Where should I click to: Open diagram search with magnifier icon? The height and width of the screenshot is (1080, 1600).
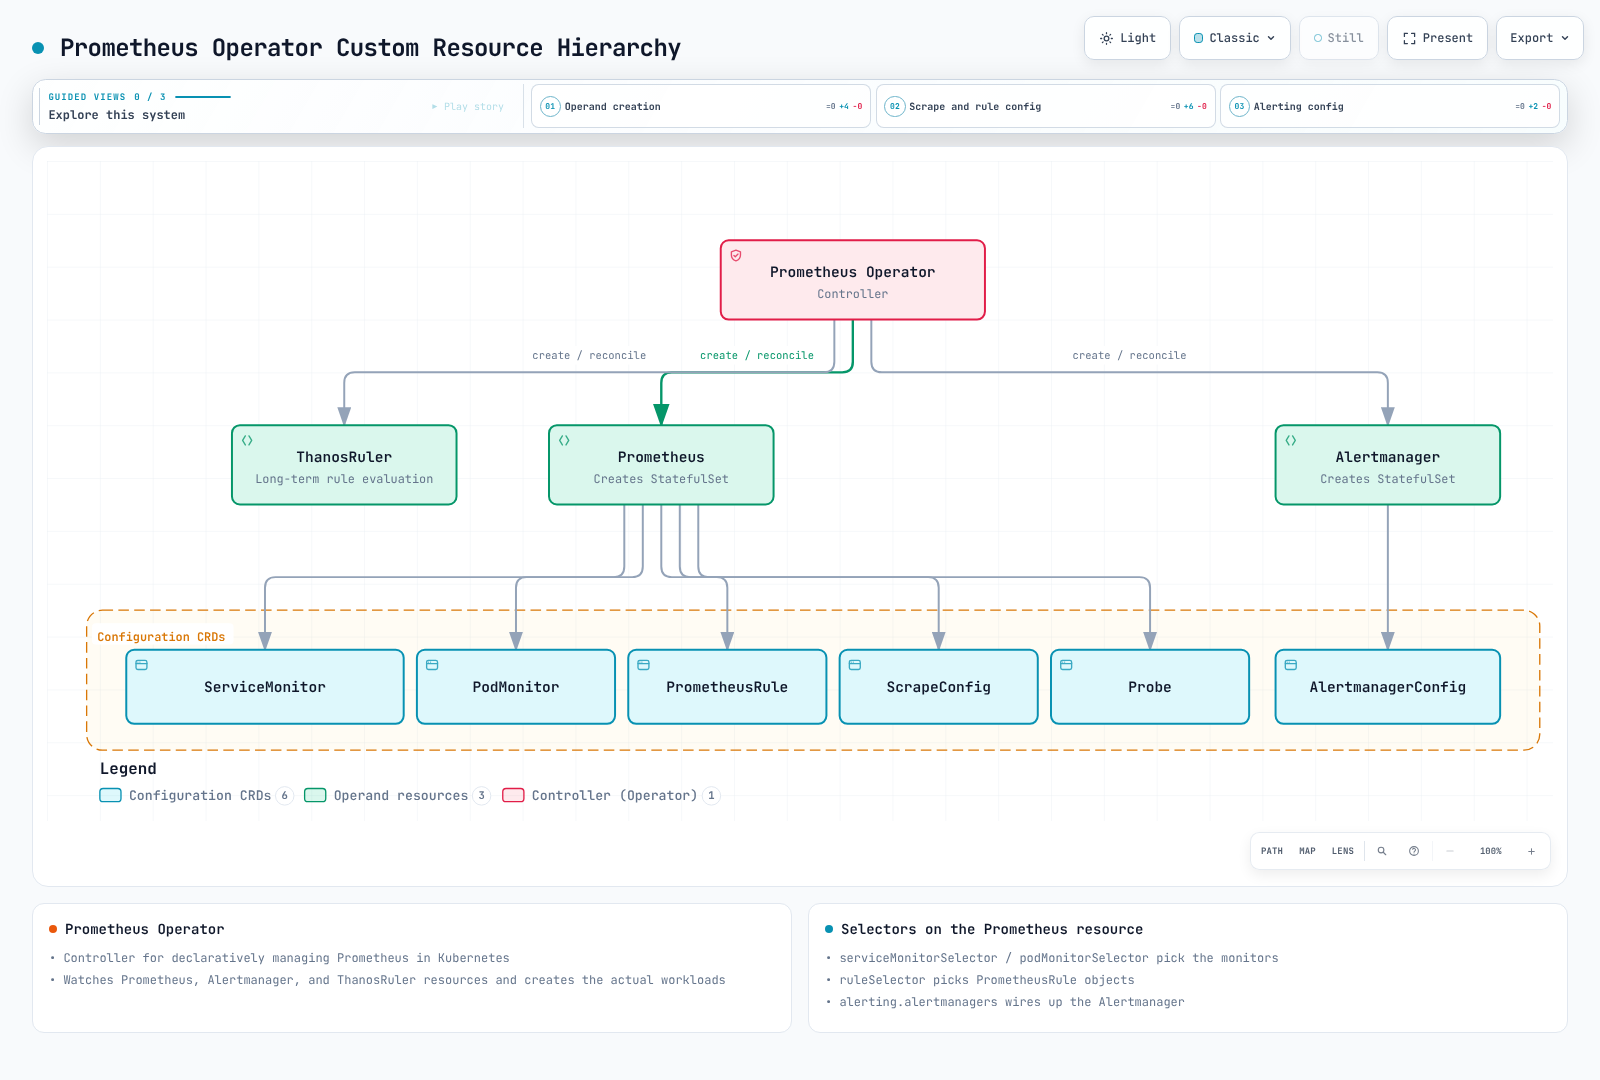1382,851
